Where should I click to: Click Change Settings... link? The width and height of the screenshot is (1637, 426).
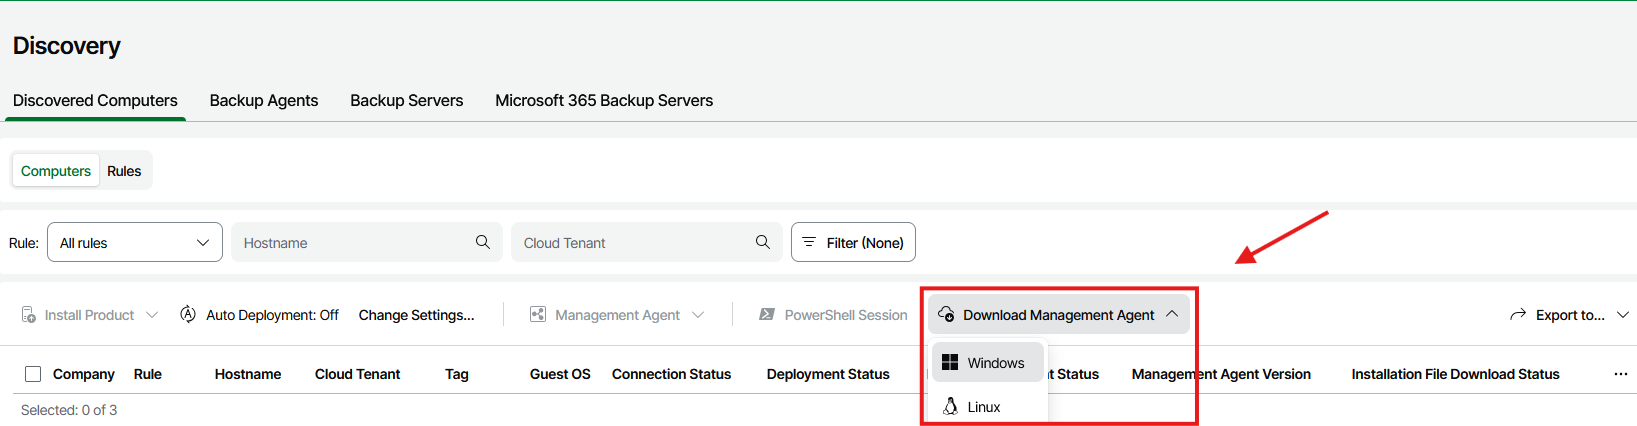pos(417,315)
